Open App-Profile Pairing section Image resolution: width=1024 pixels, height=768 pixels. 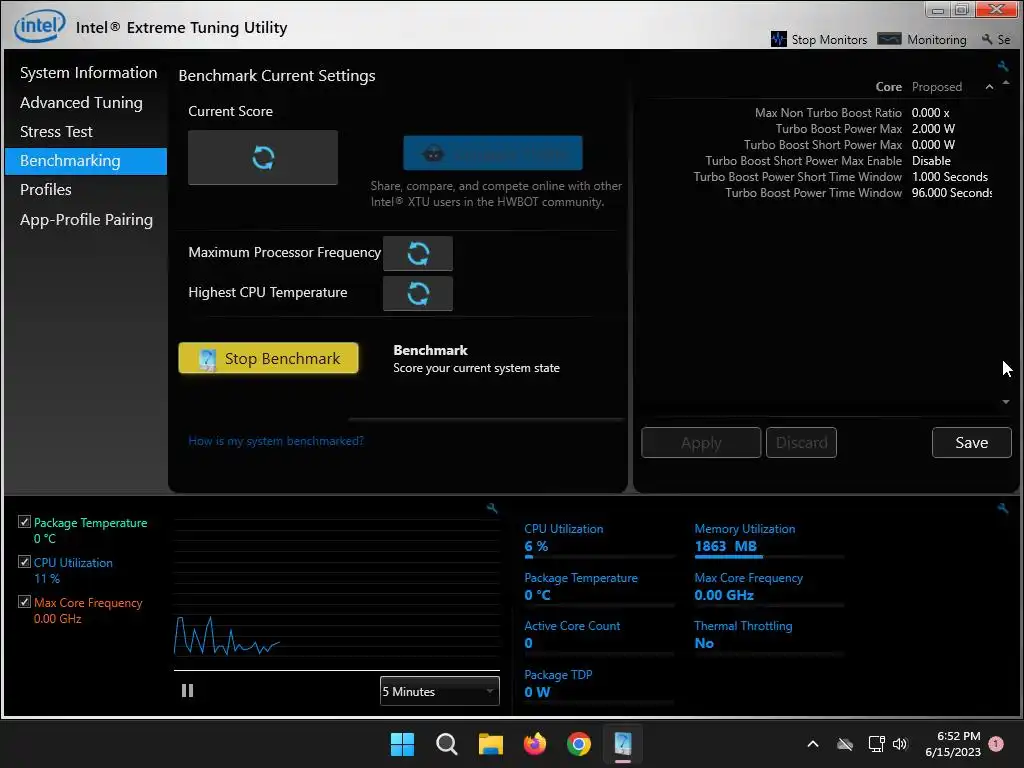(86, 219)
